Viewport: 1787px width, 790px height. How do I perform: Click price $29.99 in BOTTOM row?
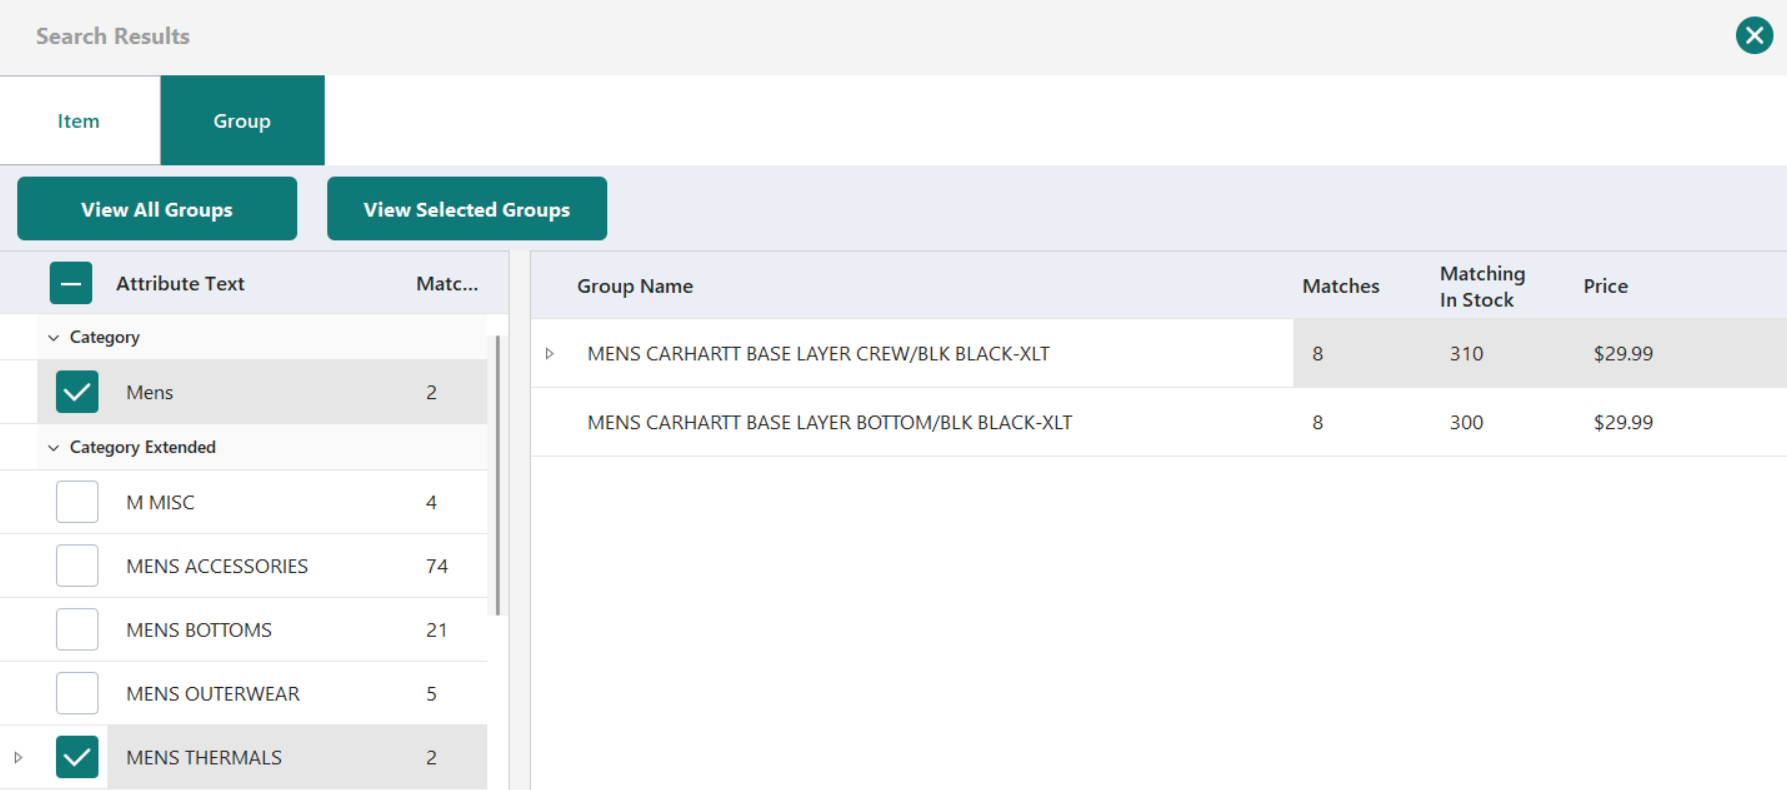click(1623, 423)
